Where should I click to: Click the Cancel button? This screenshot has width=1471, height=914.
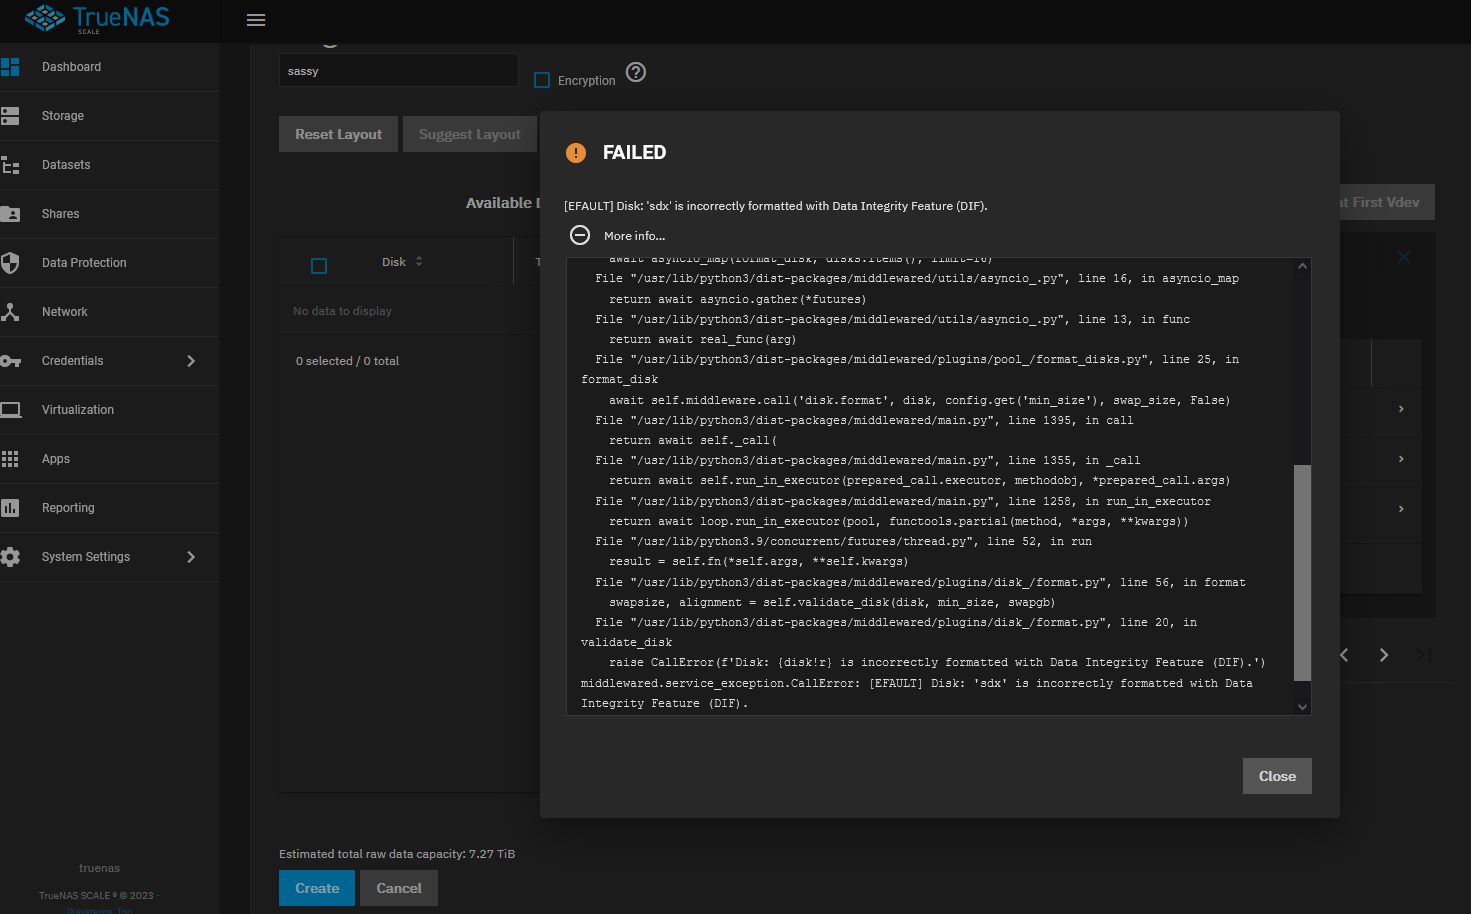tap(399, 888)
